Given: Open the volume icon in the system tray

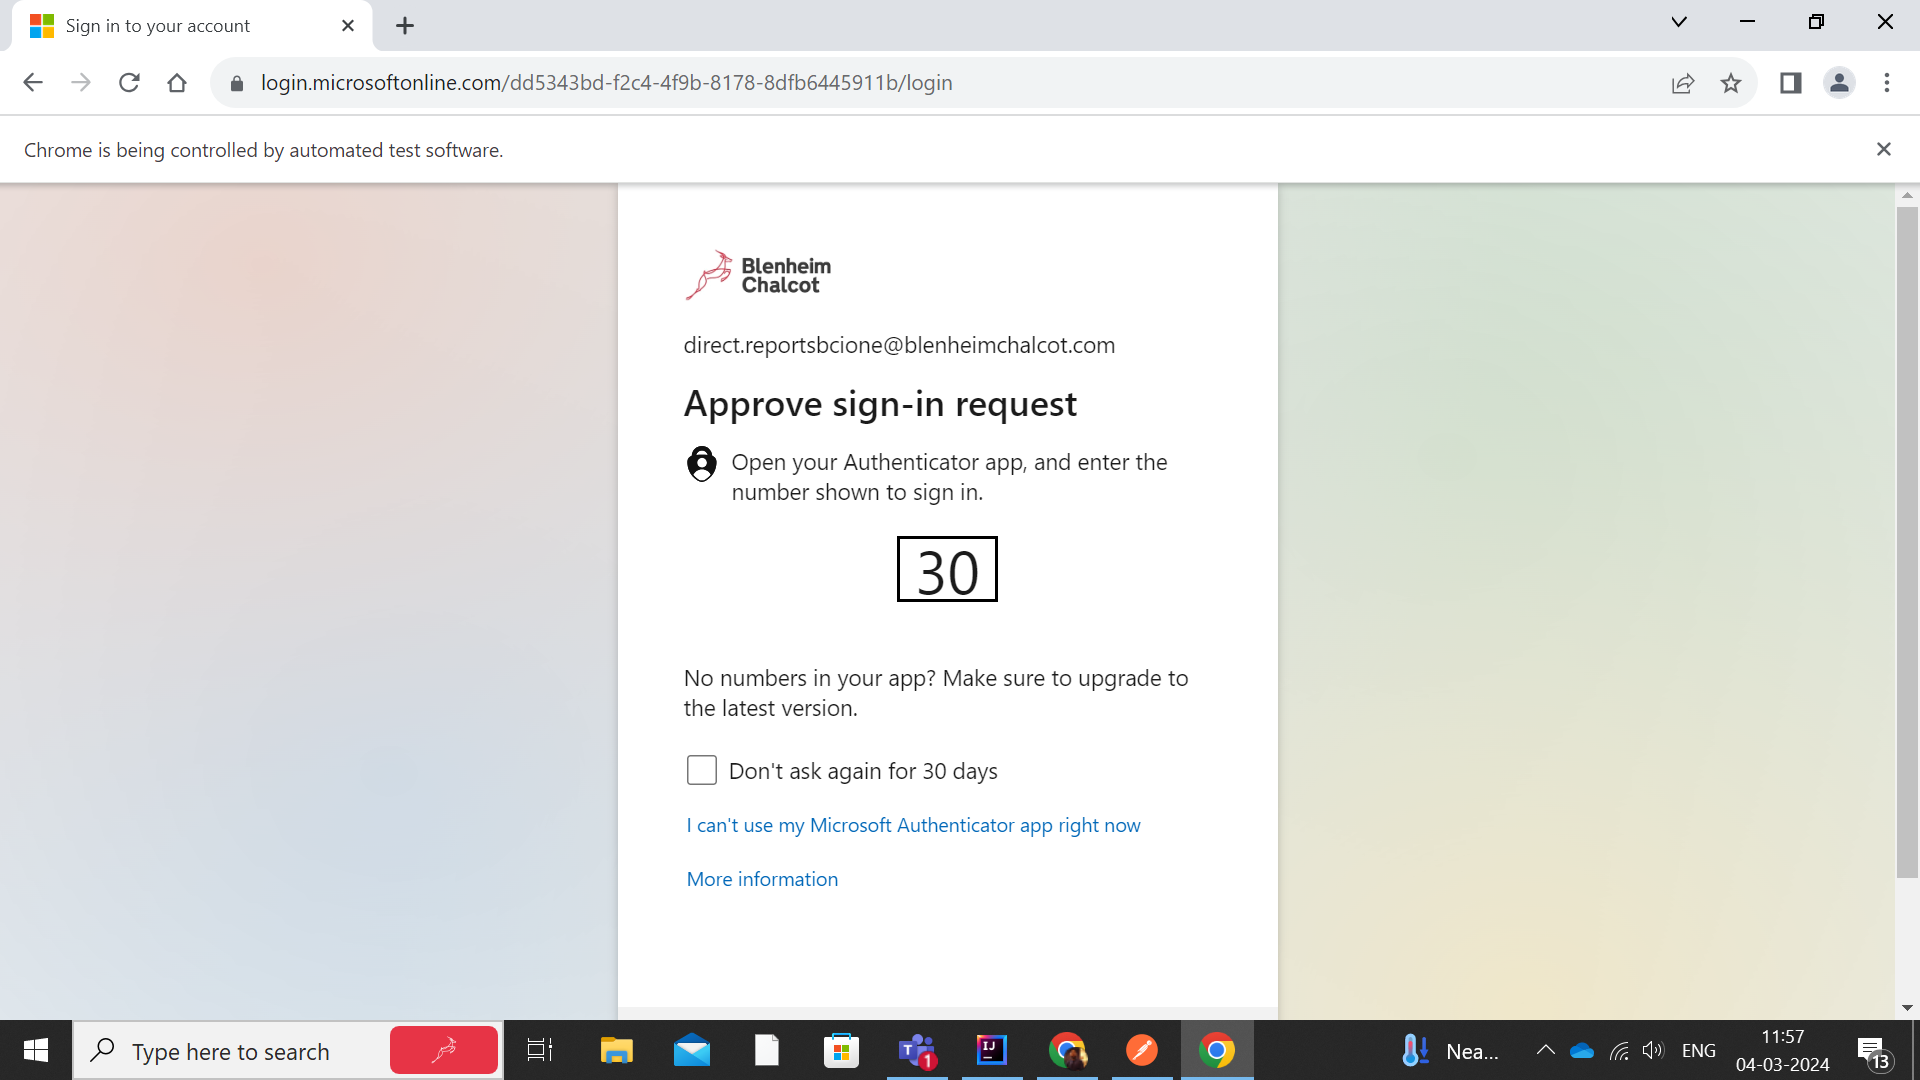Looking at the screenshot, I should pyautogui.click(x=1652, y=1050).
